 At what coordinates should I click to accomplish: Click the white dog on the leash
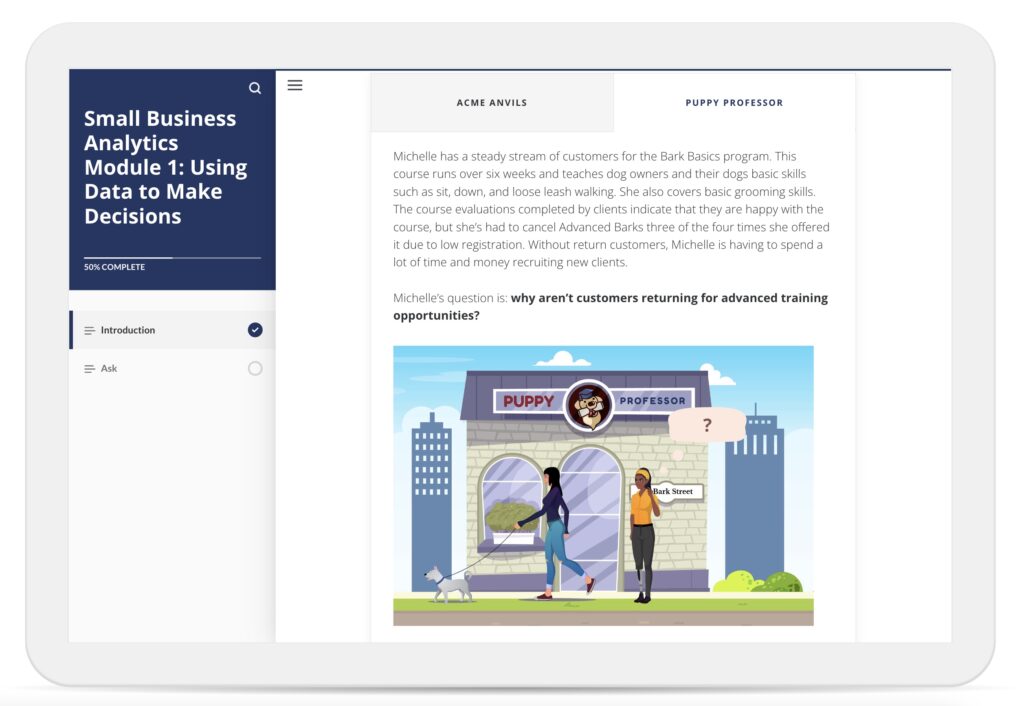448,584
